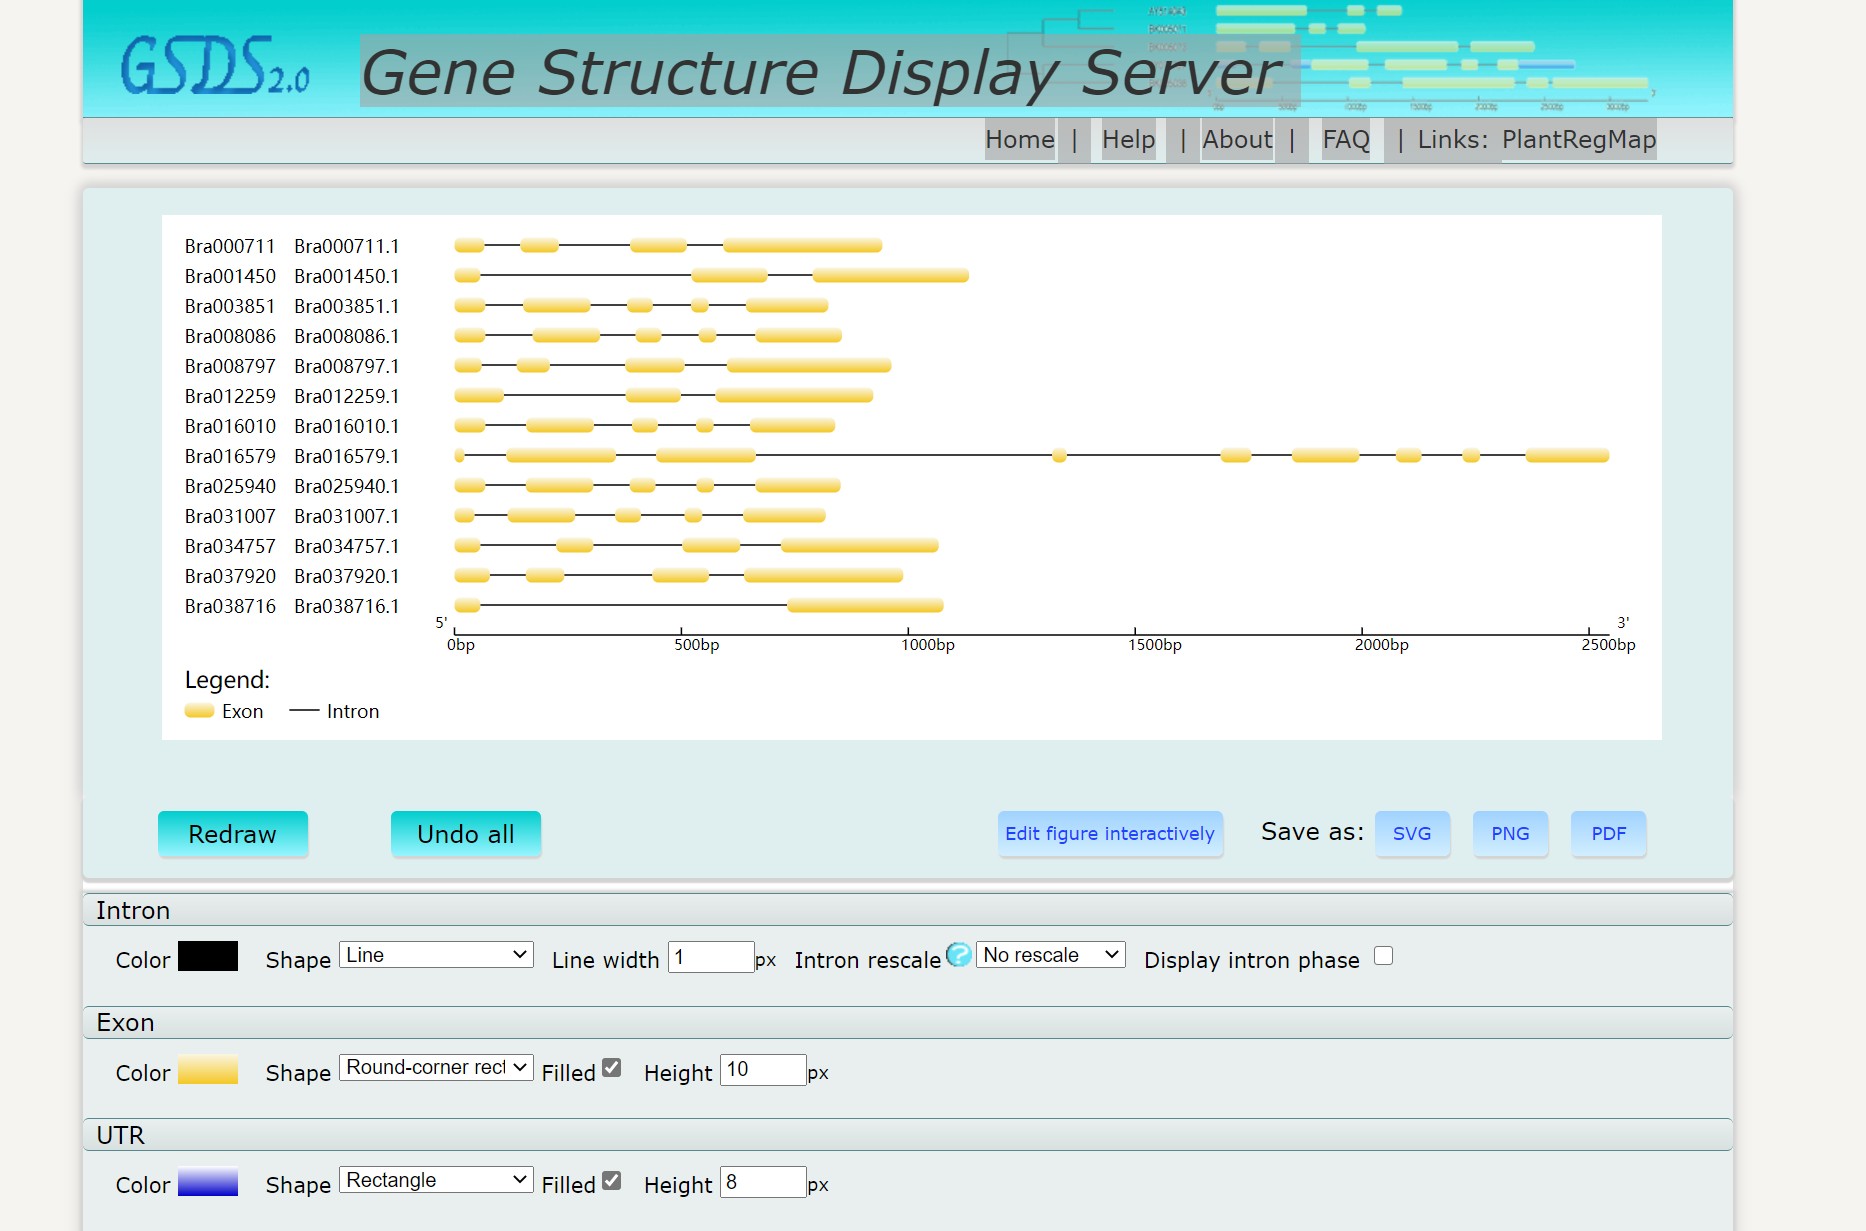Open the PlantRegMap link
Image resolution: width=1866 pixels, height=1231 pixels.
tap(1578, 140)
